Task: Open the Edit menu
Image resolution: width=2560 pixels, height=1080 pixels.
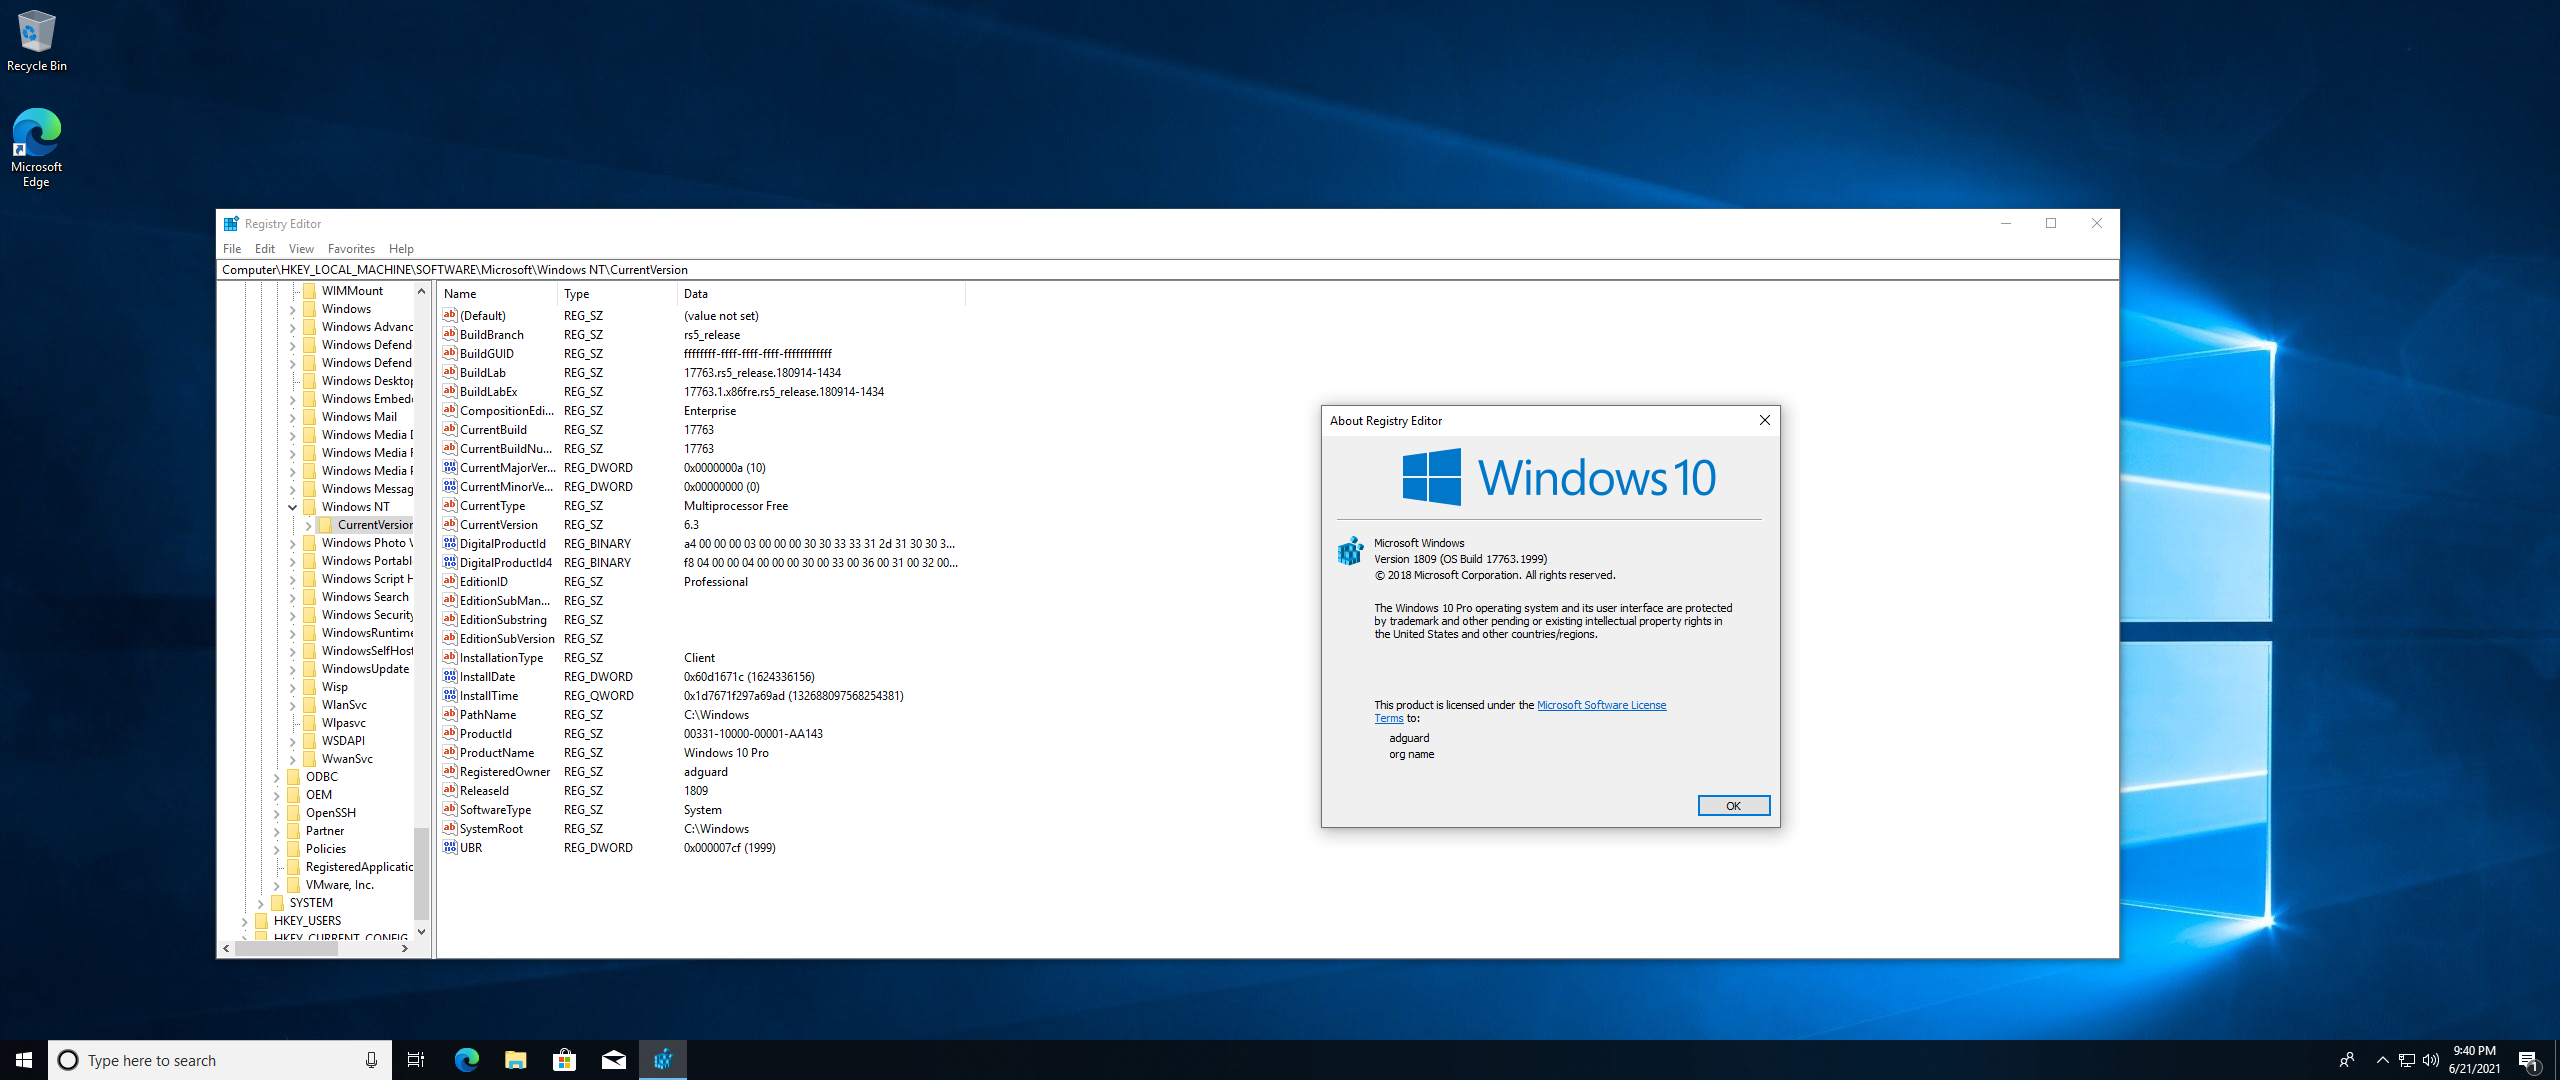Action: click(265, 249)
